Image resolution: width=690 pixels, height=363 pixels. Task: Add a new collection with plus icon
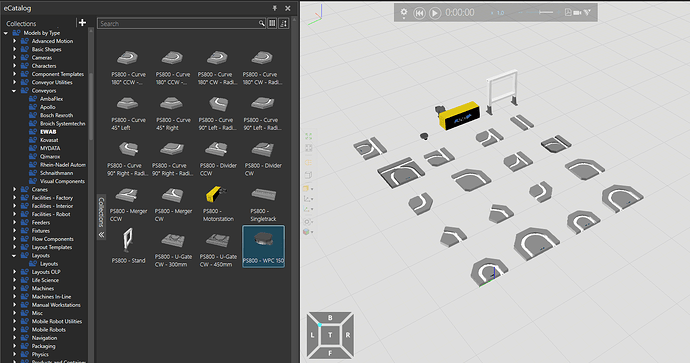click(x=82, y=22)
